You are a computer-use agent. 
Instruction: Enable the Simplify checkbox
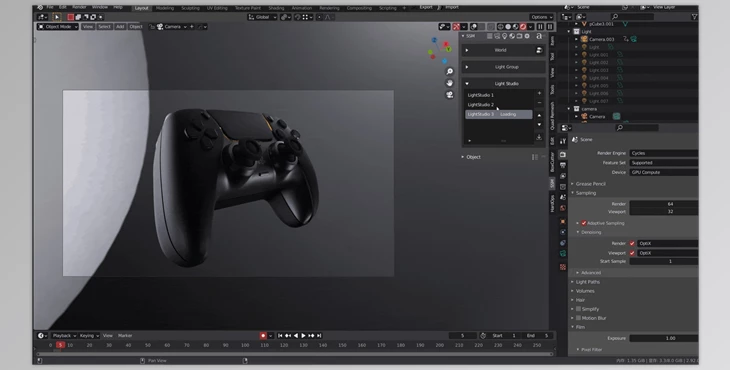pyautogui.click(x=578, y=309)
